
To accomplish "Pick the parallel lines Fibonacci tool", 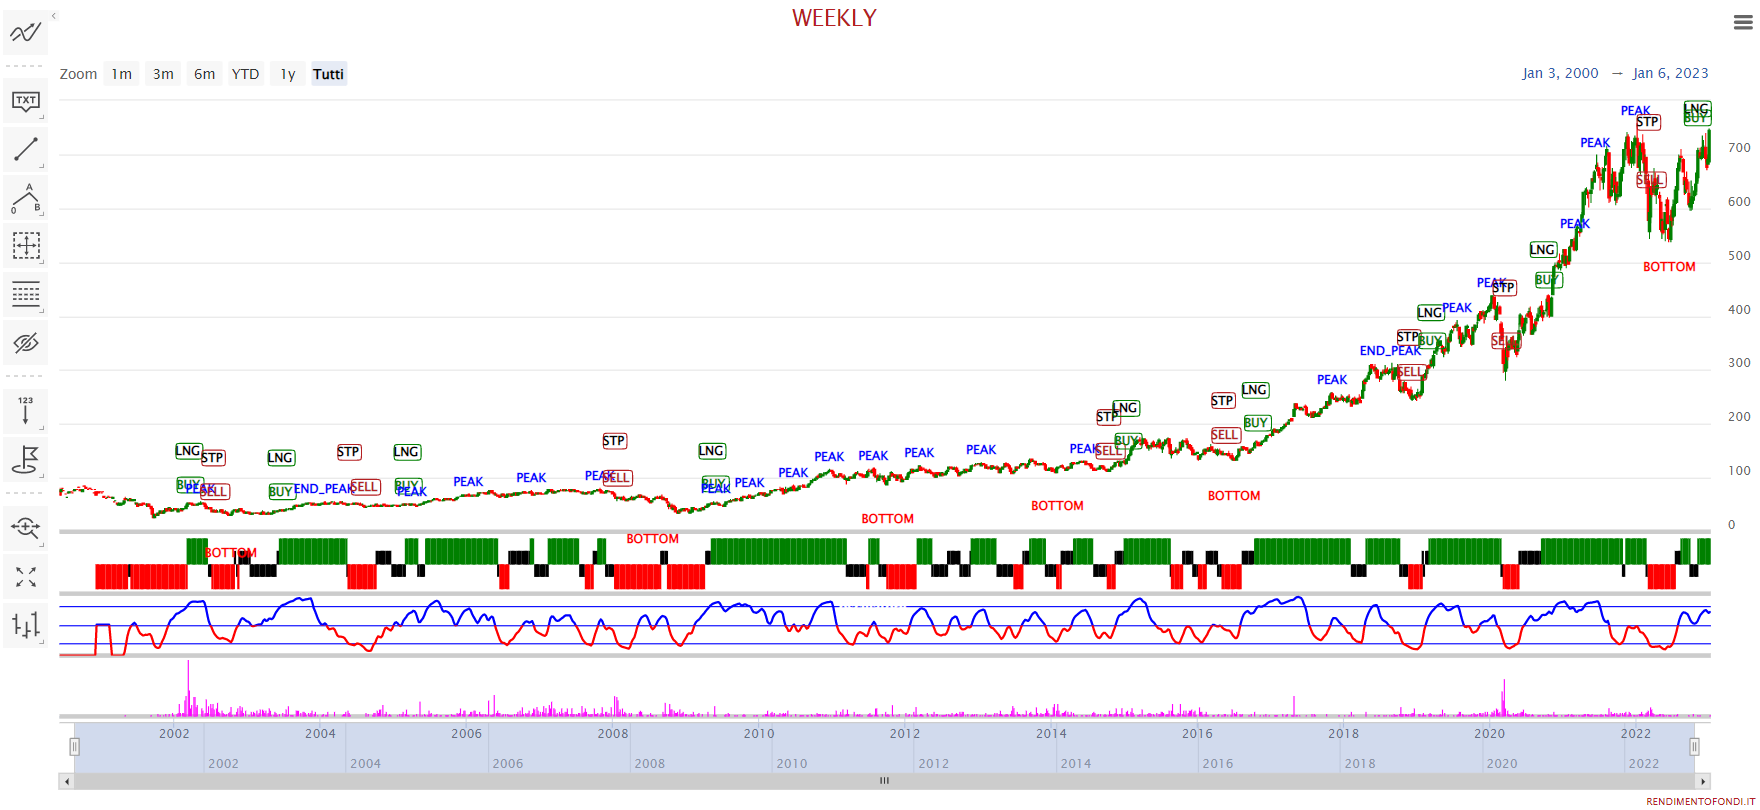I will (25, 294).
